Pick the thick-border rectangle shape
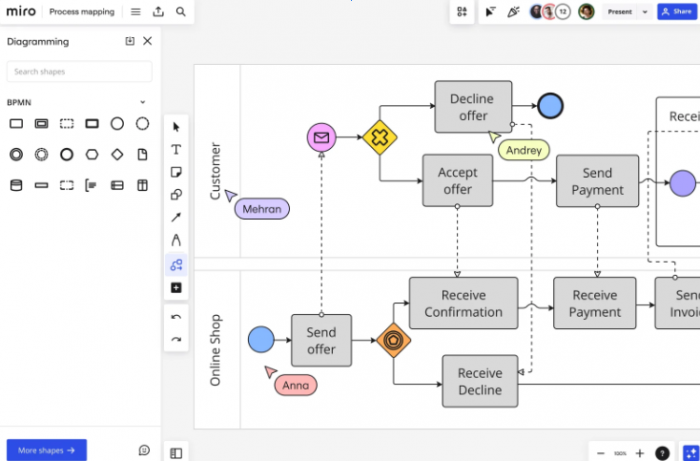 click(92, 124)
